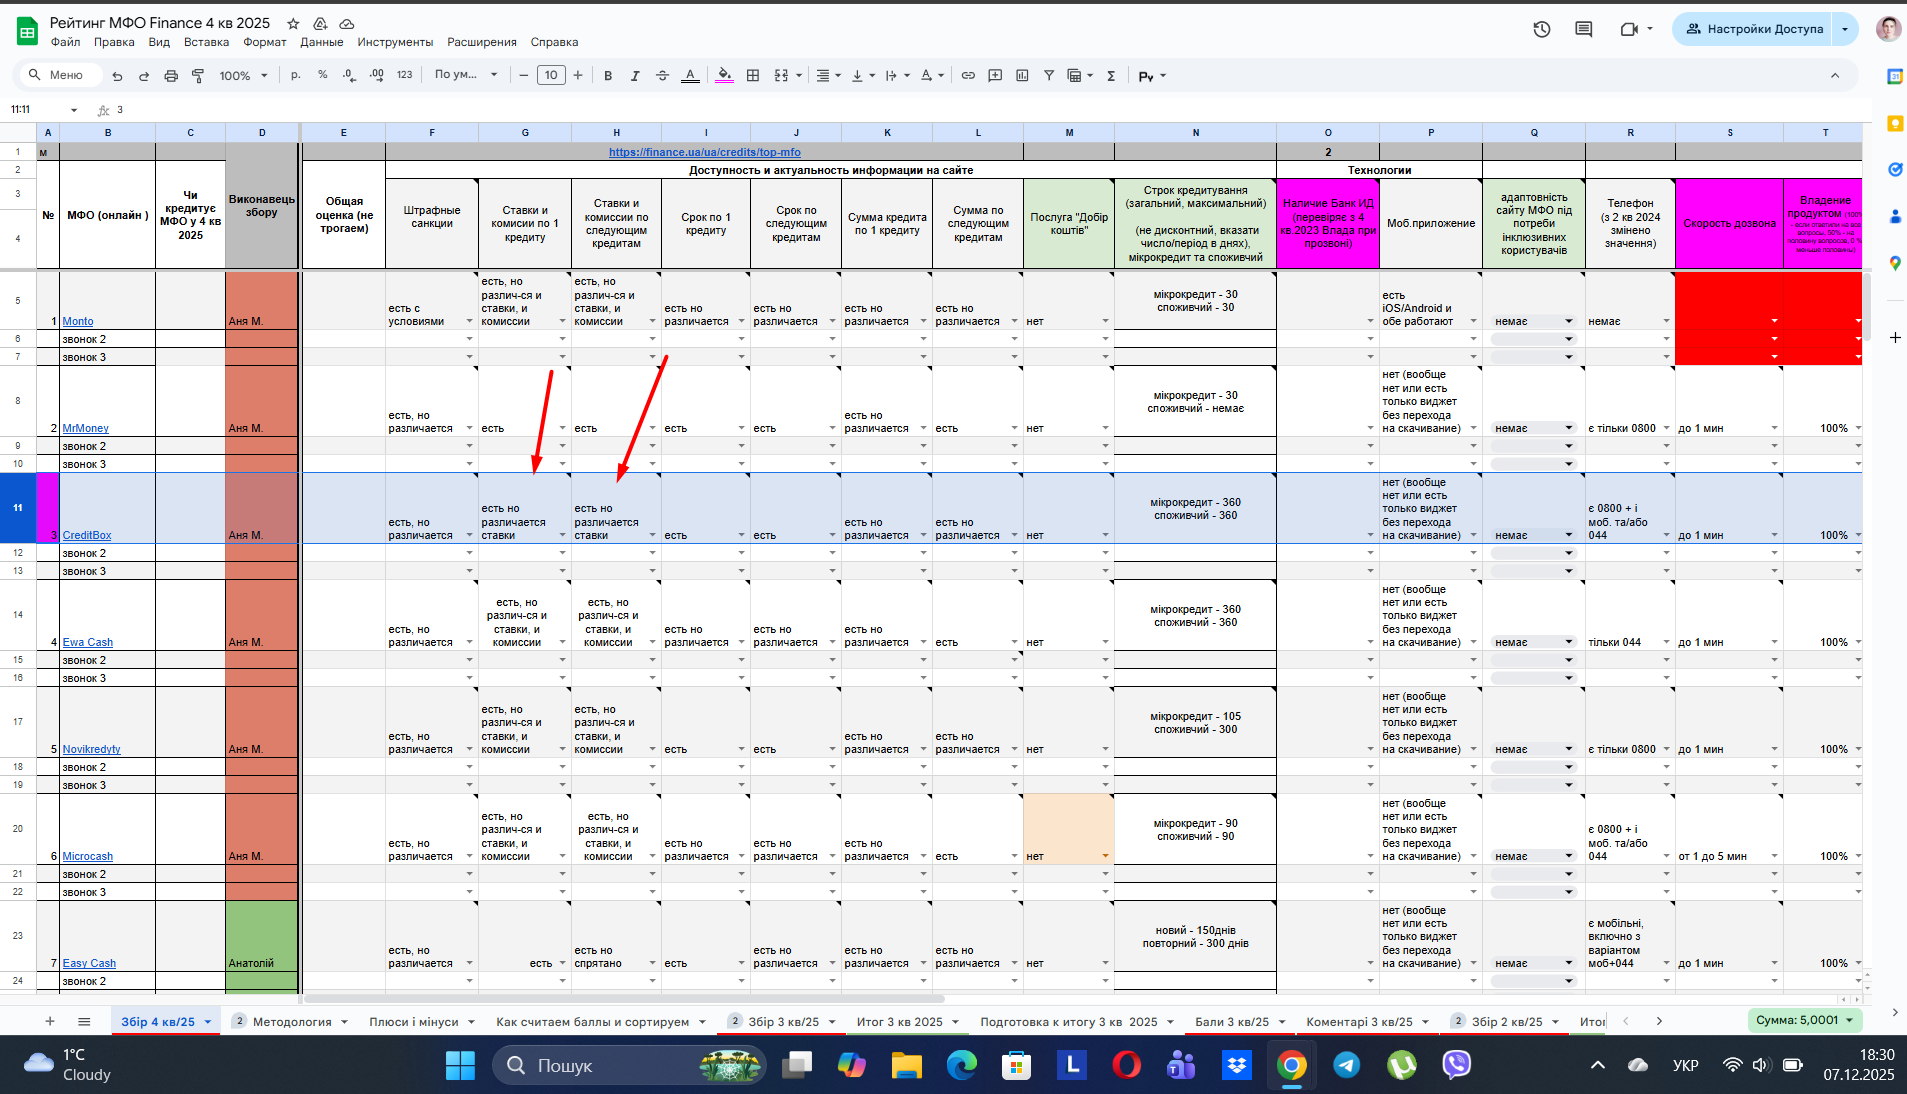Viewport: 1907px width, 1094px height.
Task: Click the formula bar input
Action: click(x=990, y=110)
